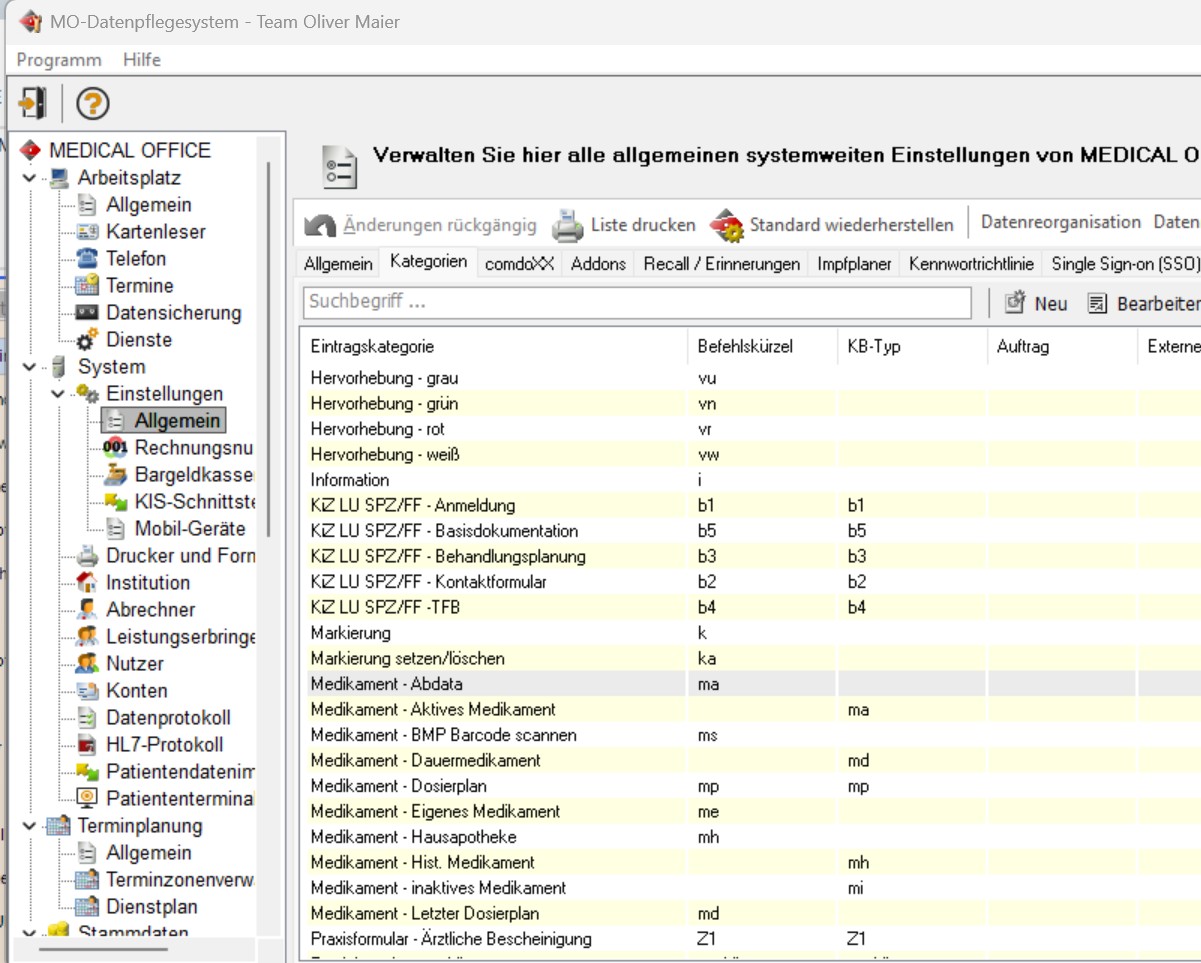Open the HL7-Protokoll entry in the tree

165,745
